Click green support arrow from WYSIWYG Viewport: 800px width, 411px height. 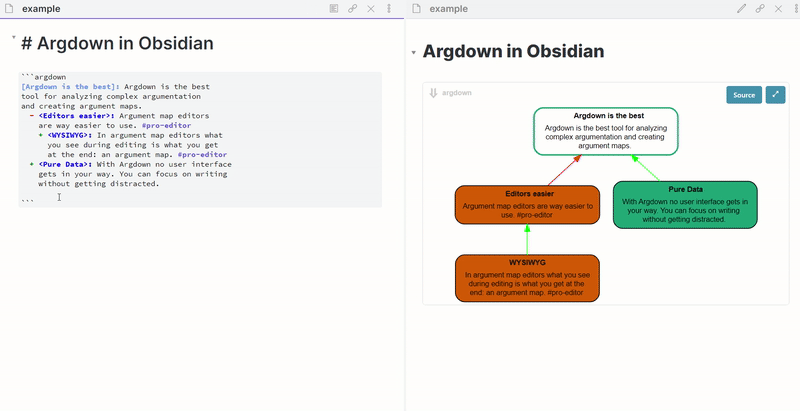click(528, 239)
